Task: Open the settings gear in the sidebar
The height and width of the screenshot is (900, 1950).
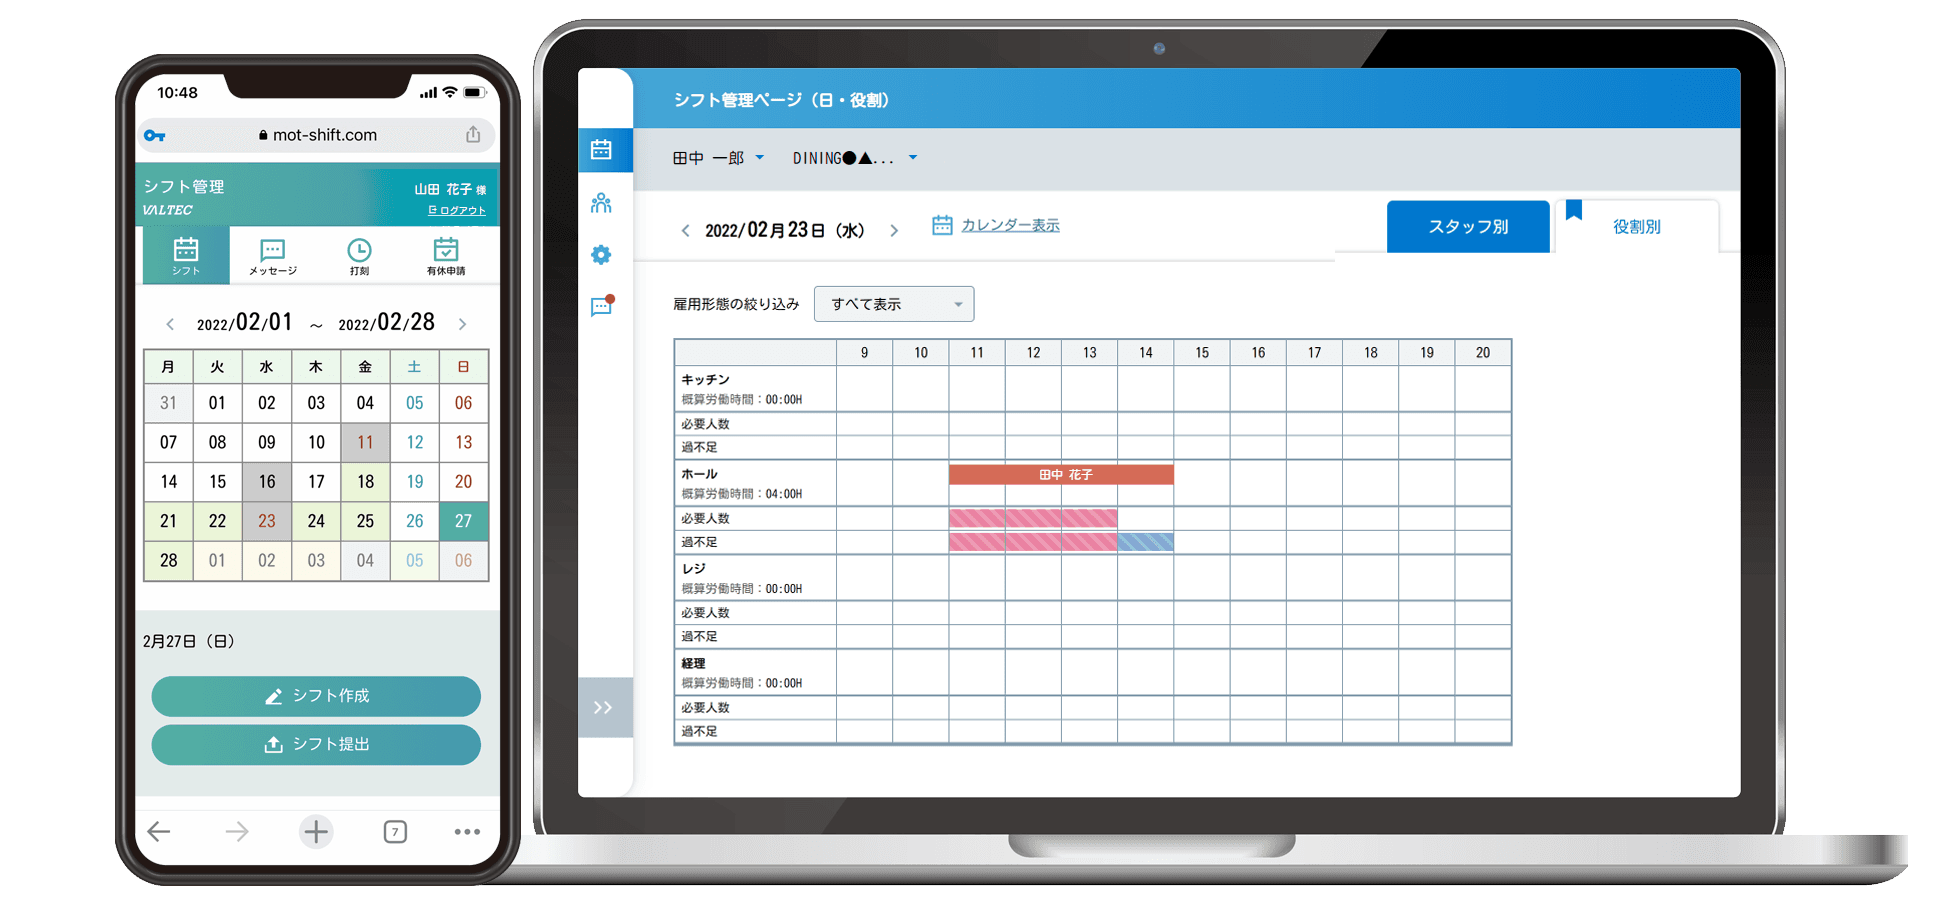Action: point(601,255)
